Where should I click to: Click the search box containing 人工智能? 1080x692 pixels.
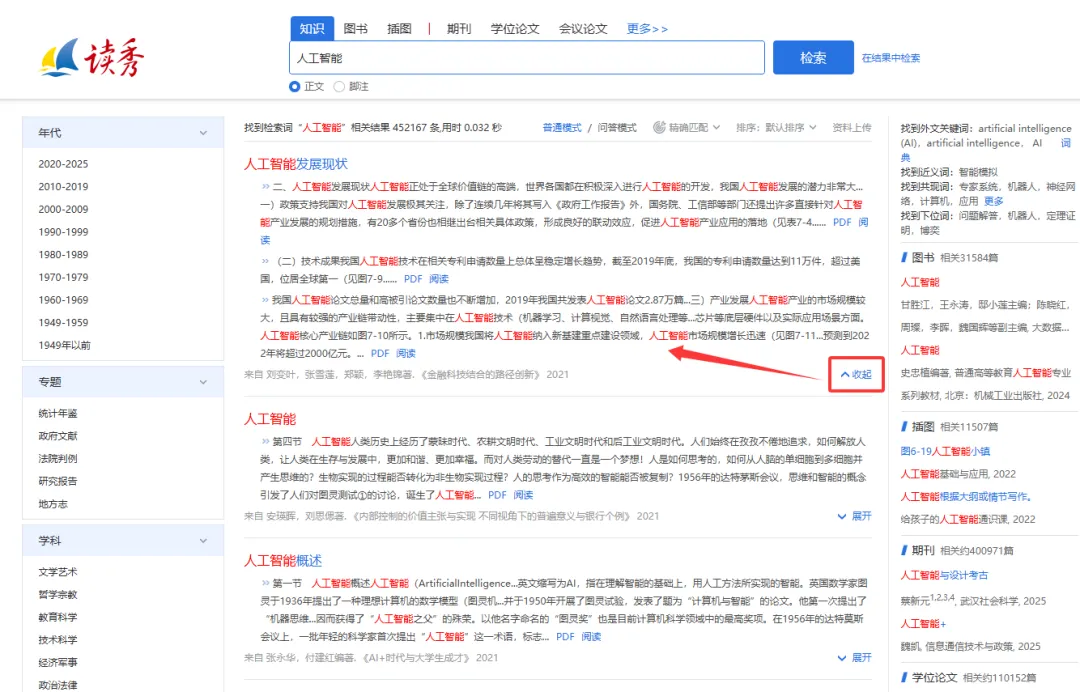pyautogui.click(x=527, y=58)
